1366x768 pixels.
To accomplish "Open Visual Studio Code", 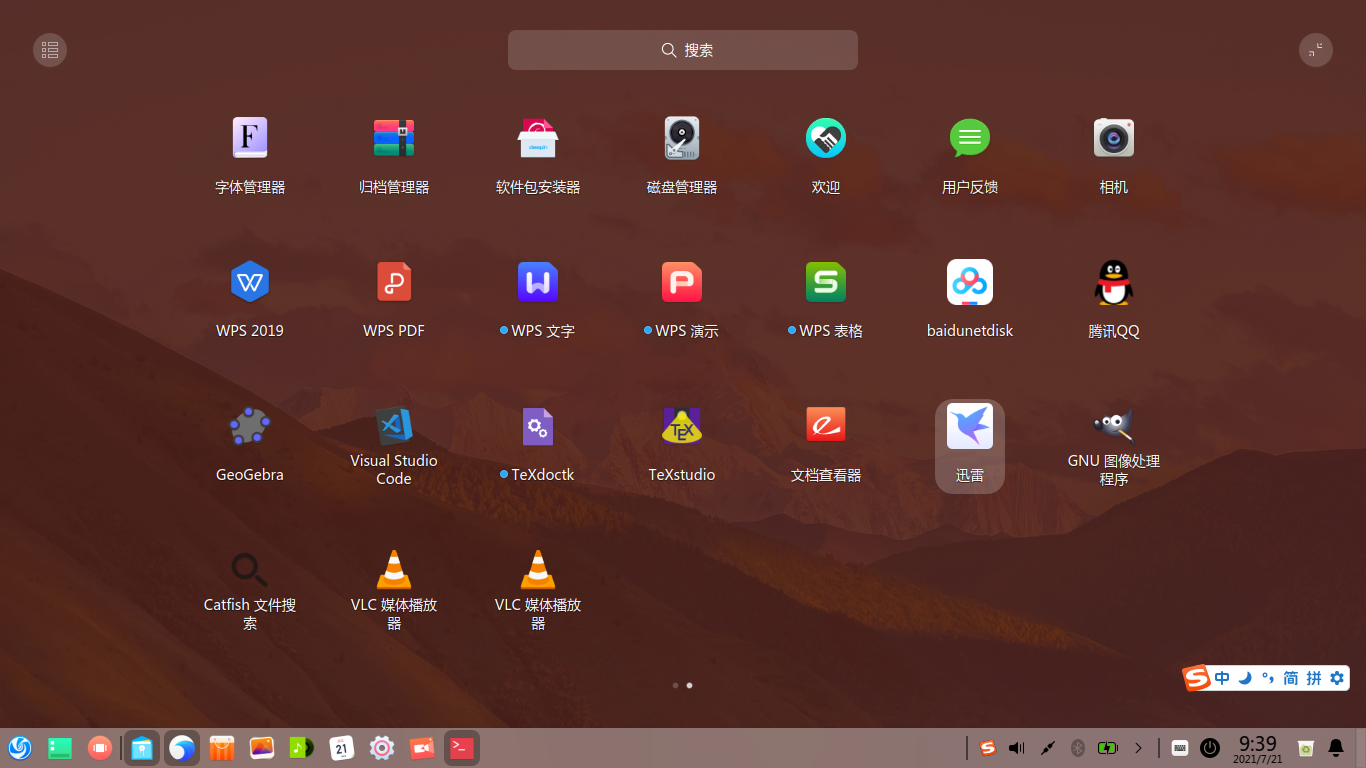I will point(394,426).
